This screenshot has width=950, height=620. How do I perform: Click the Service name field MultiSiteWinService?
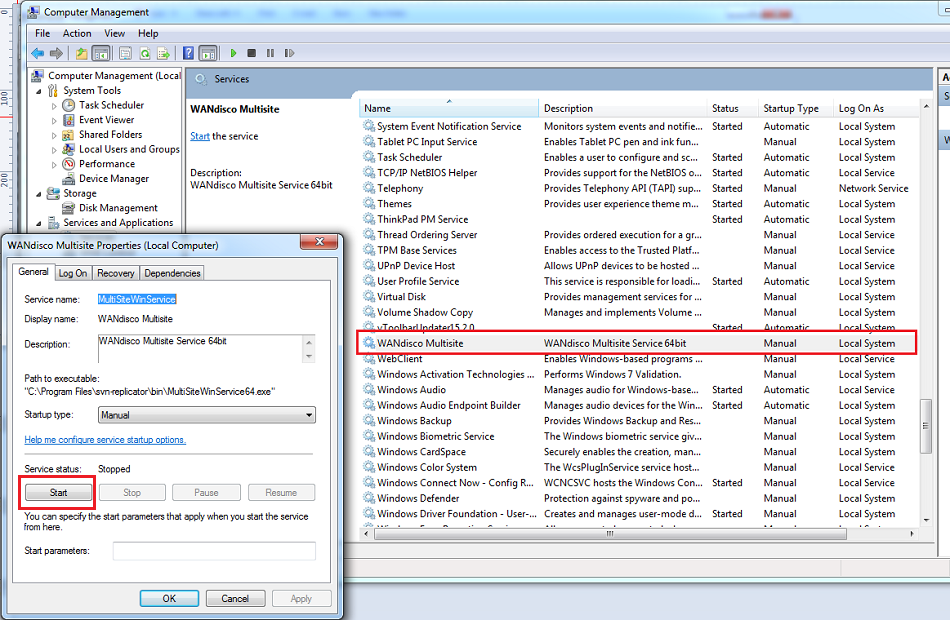137,299
